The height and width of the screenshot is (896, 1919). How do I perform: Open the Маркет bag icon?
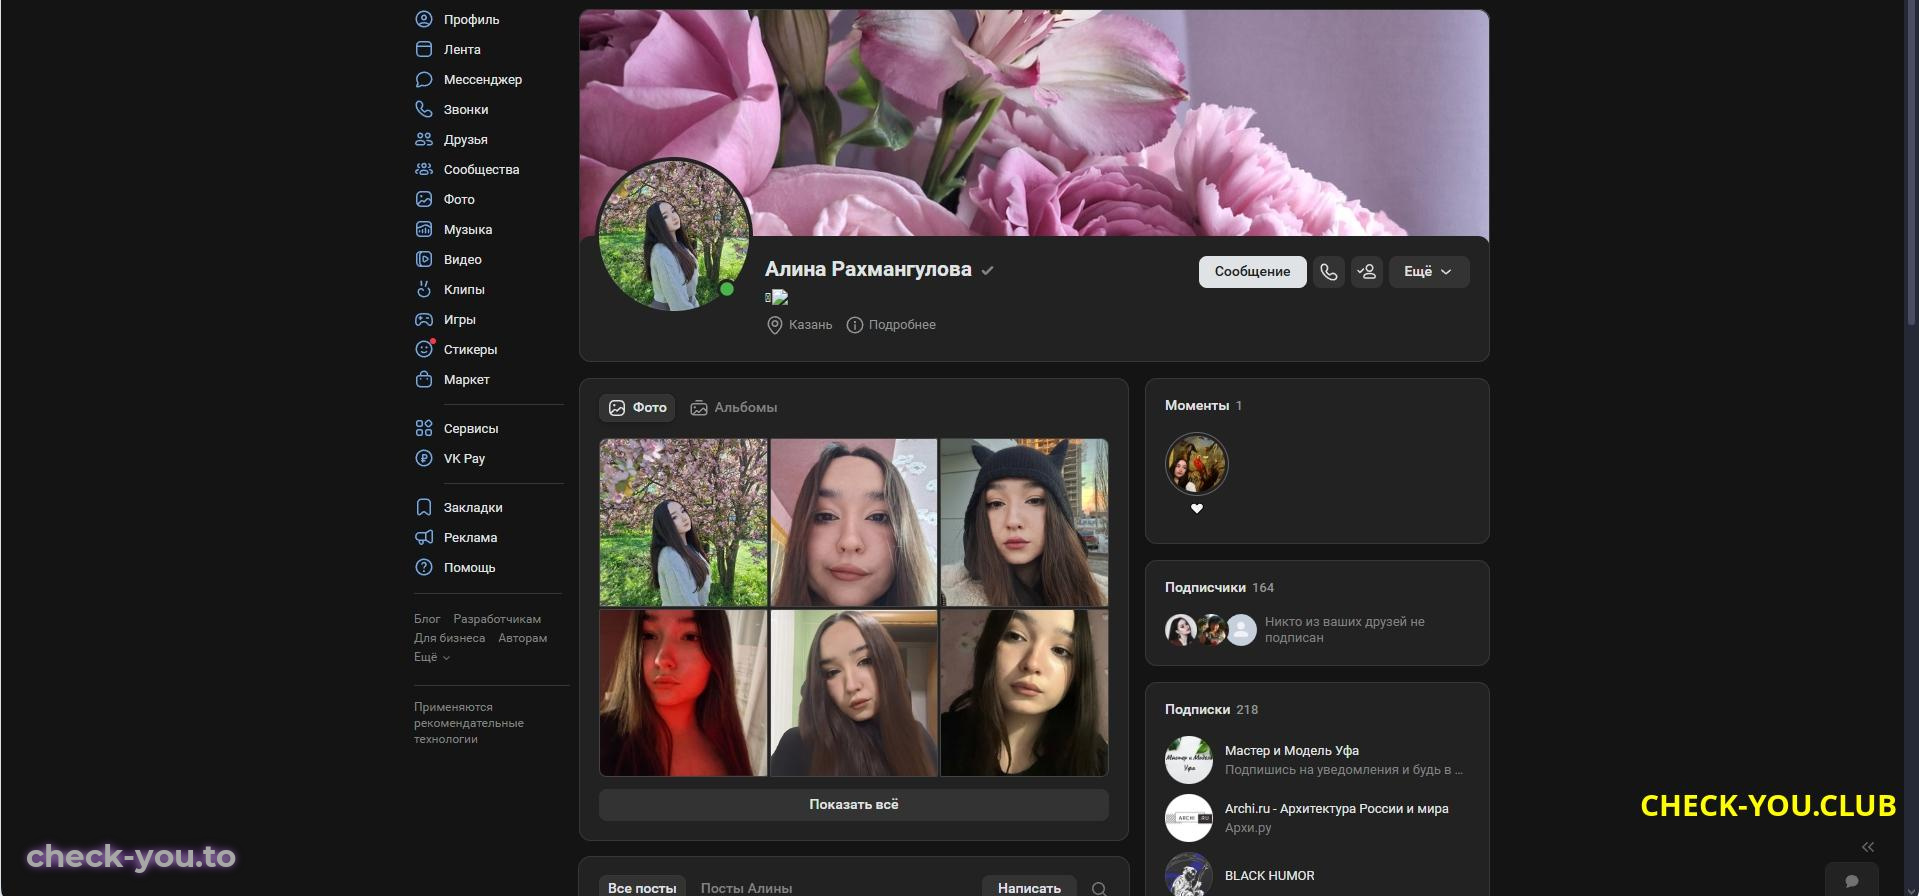pos(424,379)
